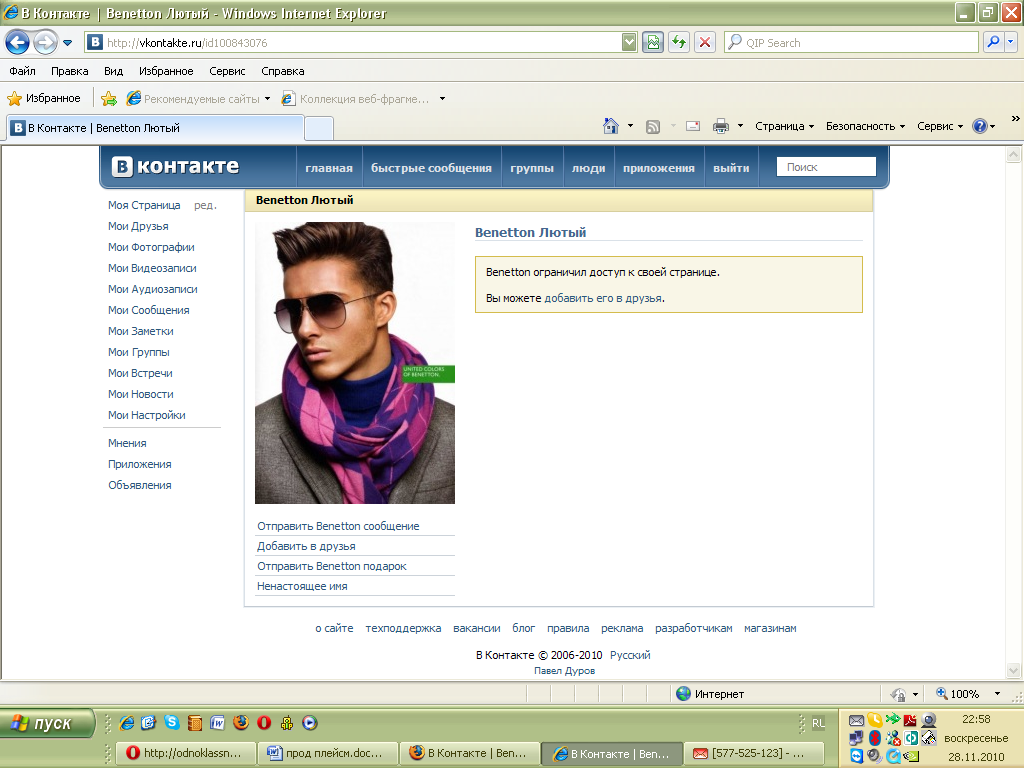Expand the Home button dropdown arrow

pos(630,126)
